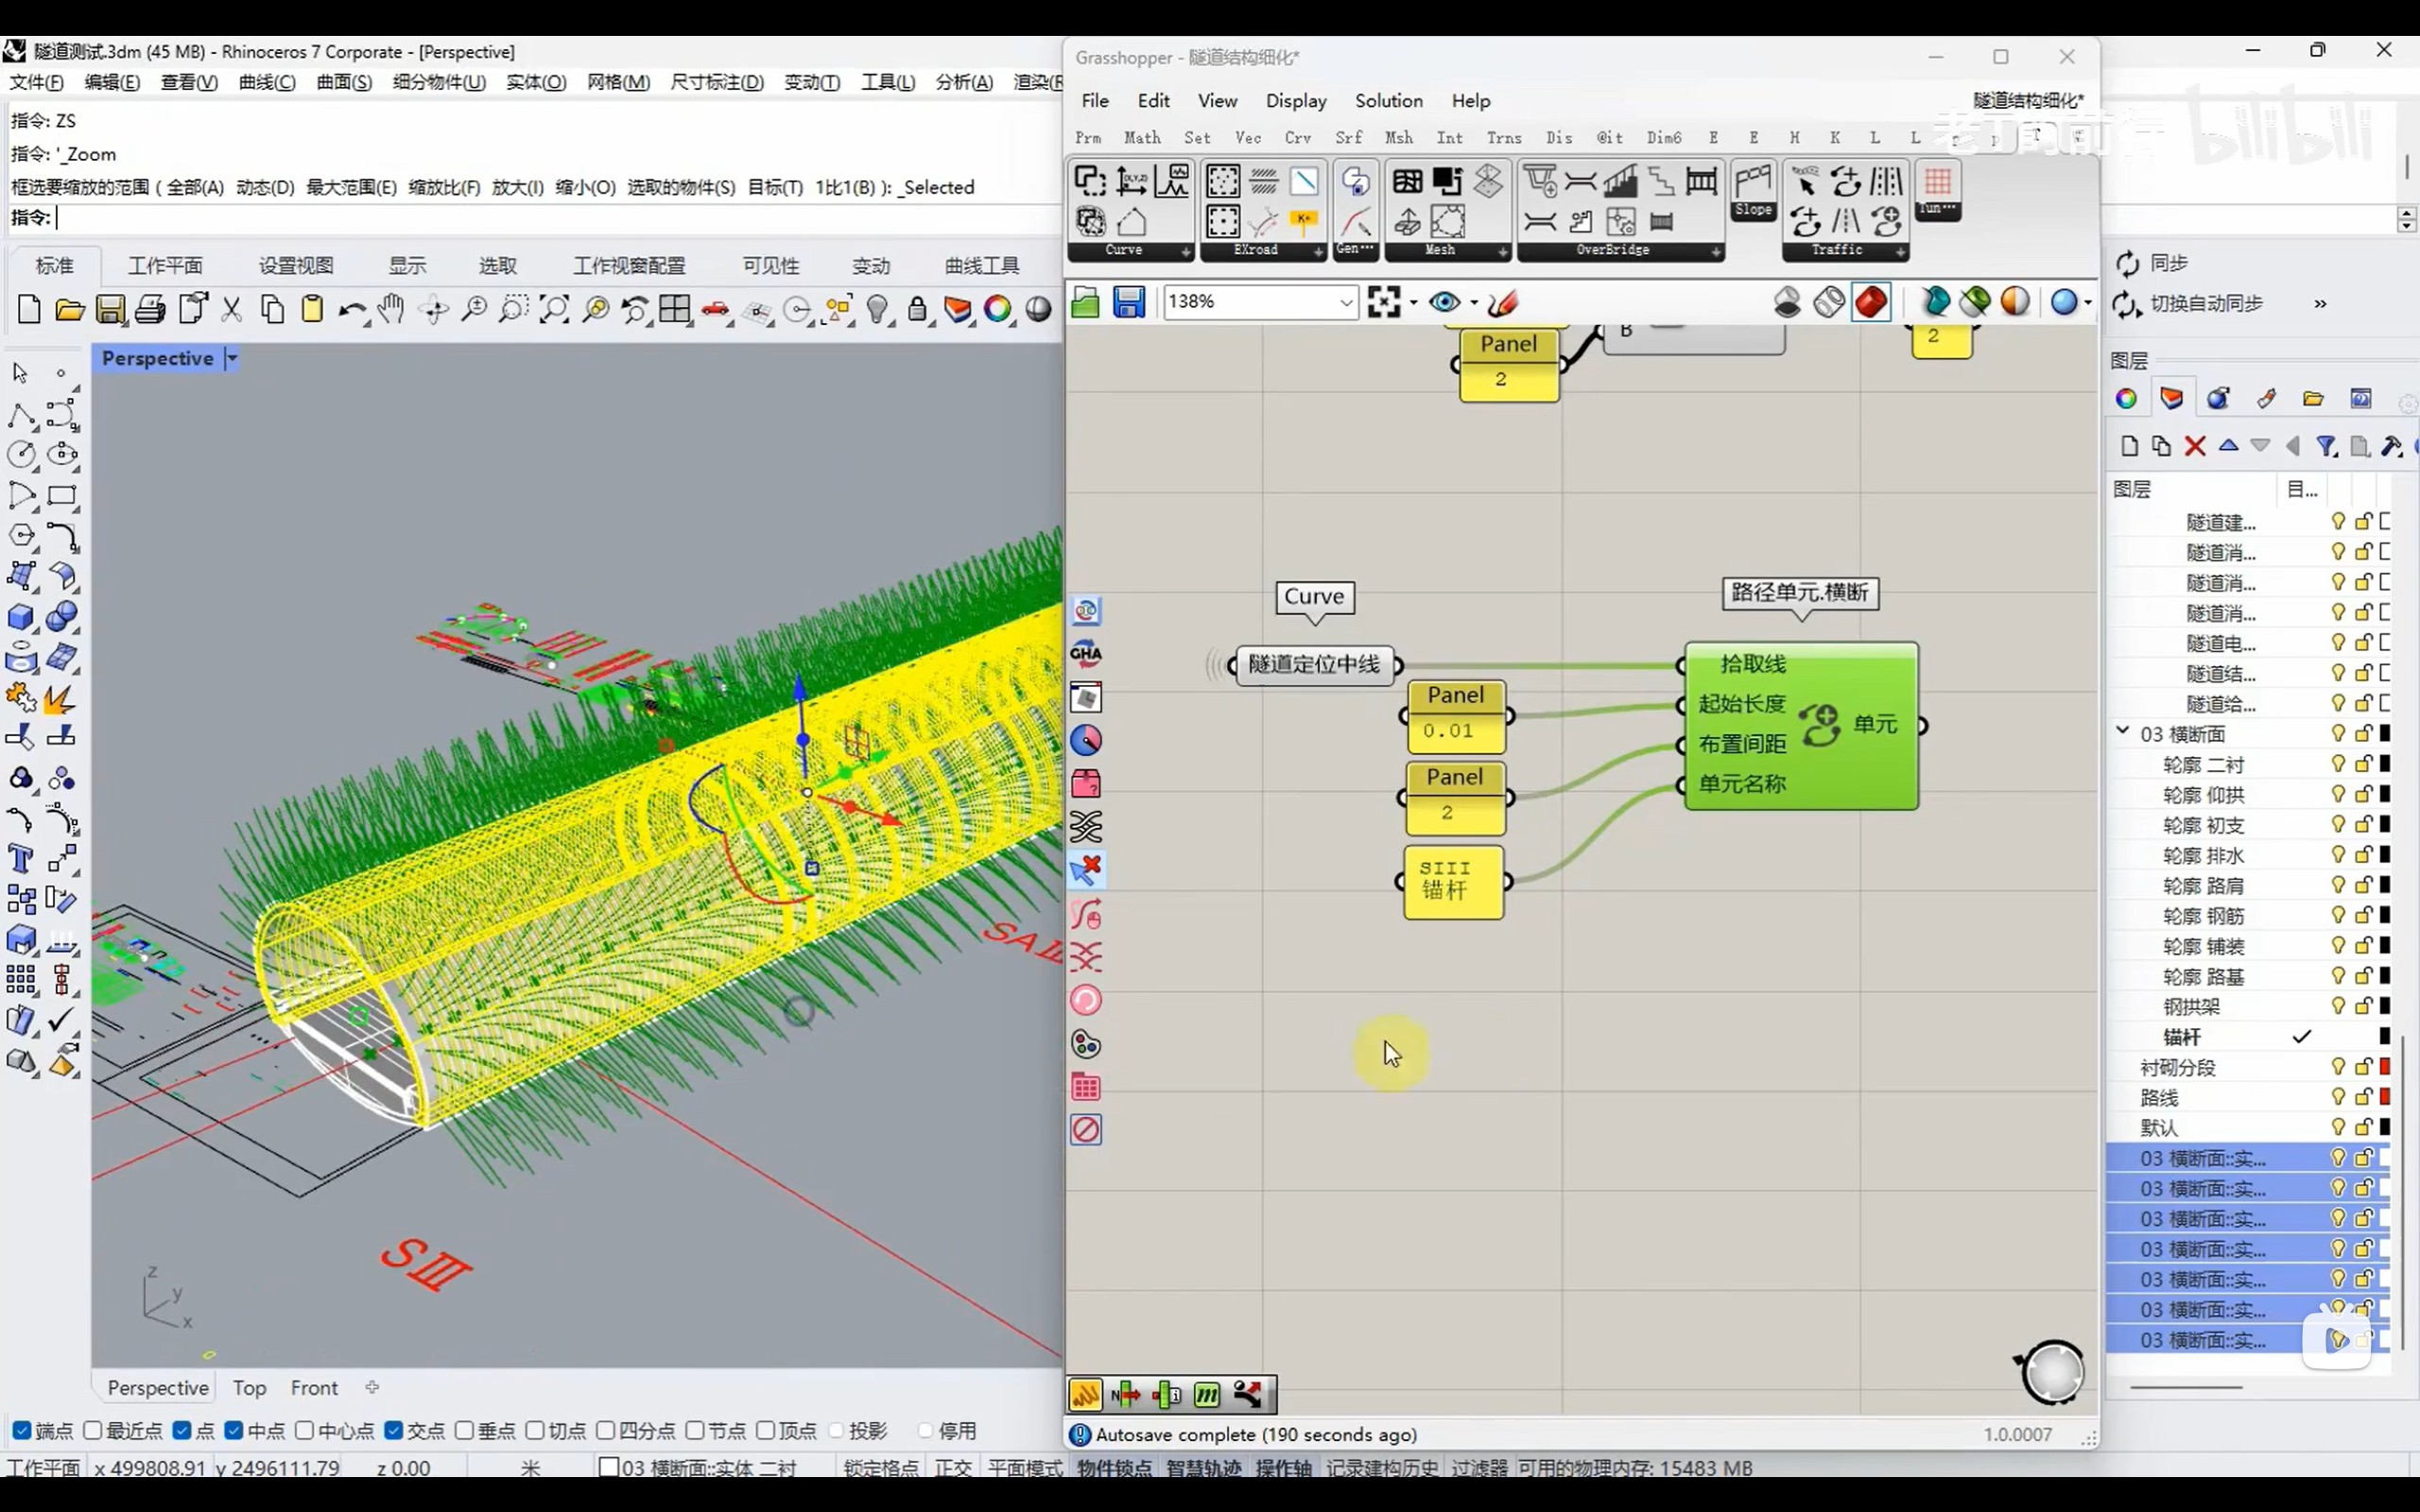Click the Top viewport tab
2420x1512 pixels.
pos(249,1388)
